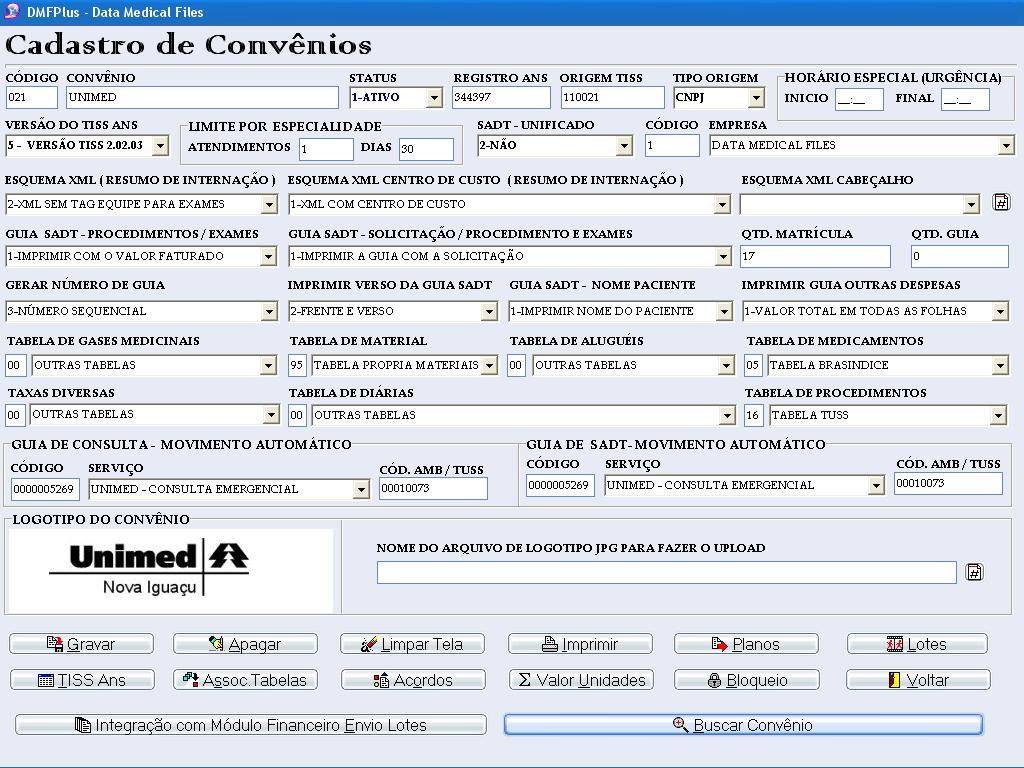Click the Horário Especial Inicio field
The height and width of the screenshot is (768, 1024).
click(859, 99)
